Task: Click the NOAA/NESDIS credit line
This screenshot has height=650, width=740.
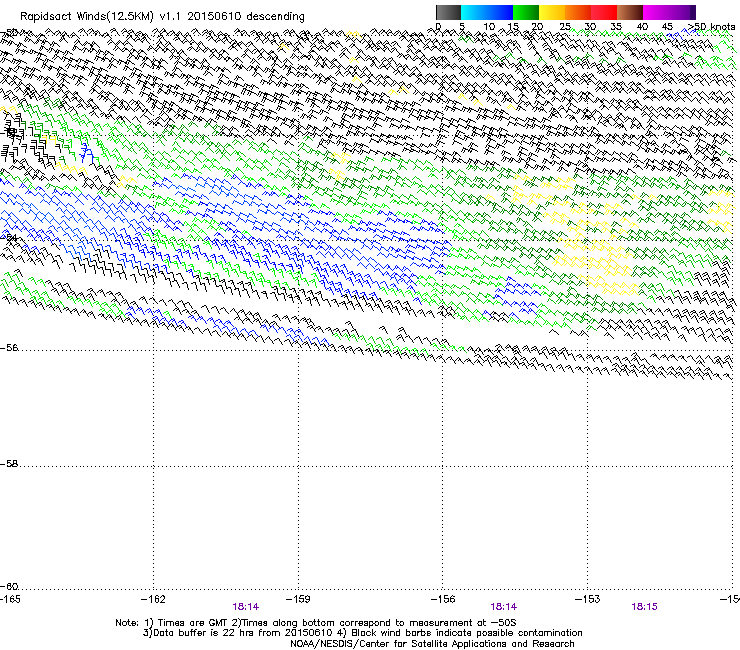Action: tap(432, 644)
